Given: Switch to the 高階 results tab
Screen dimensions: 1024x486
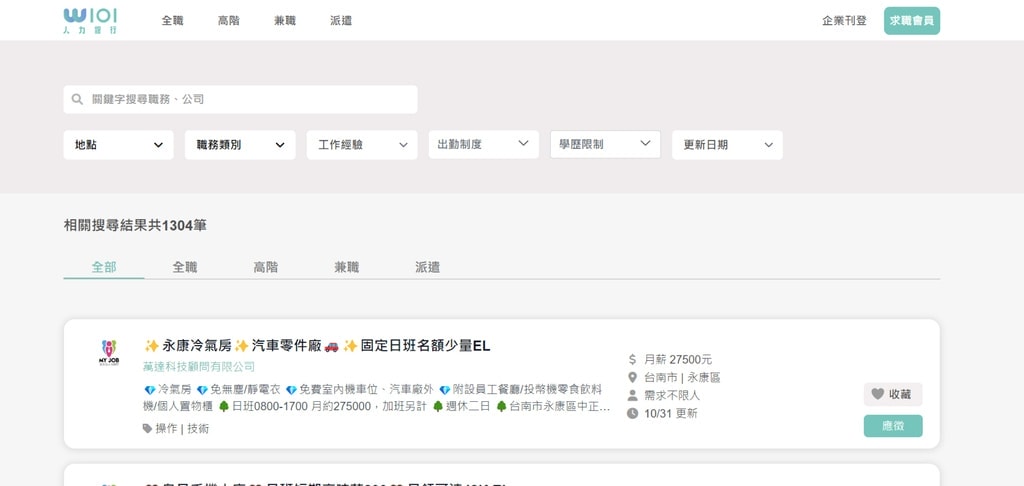Looking at the screenshot, I should (266, 267).
